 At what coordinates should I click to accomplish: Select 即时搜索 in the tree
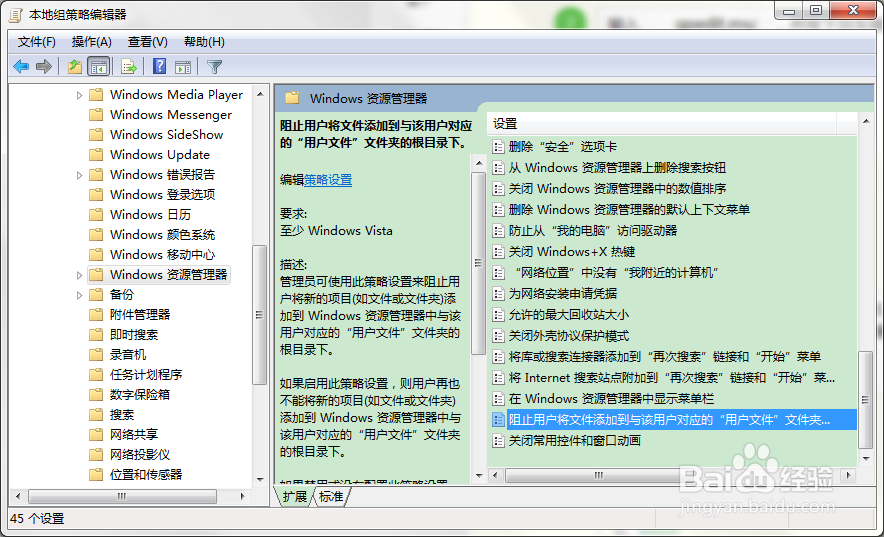(134, 335)
